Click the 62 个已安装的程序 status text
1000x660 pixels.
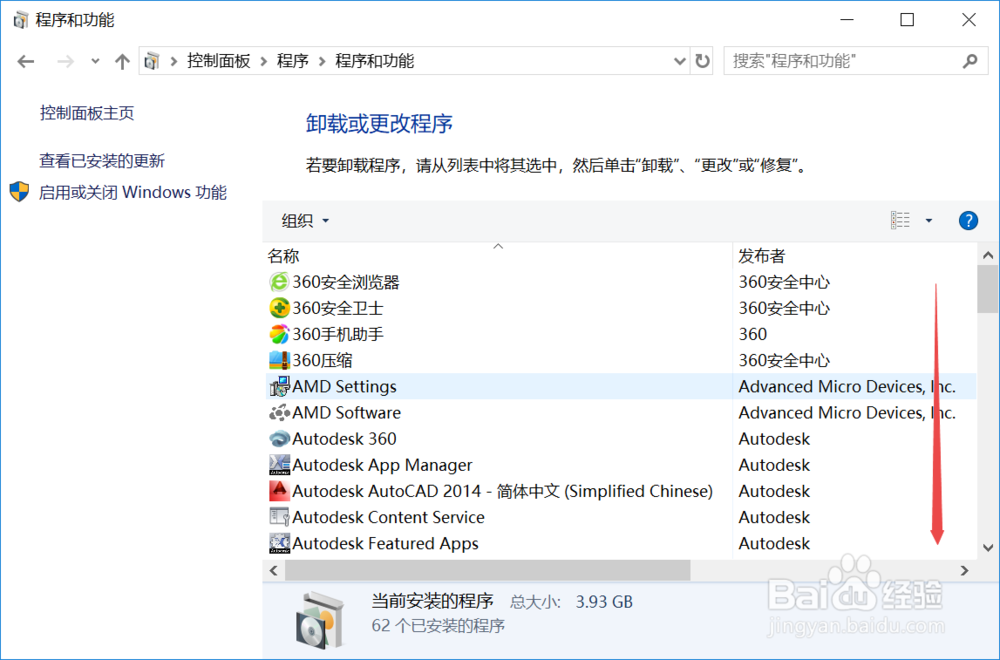click(438, 626)
